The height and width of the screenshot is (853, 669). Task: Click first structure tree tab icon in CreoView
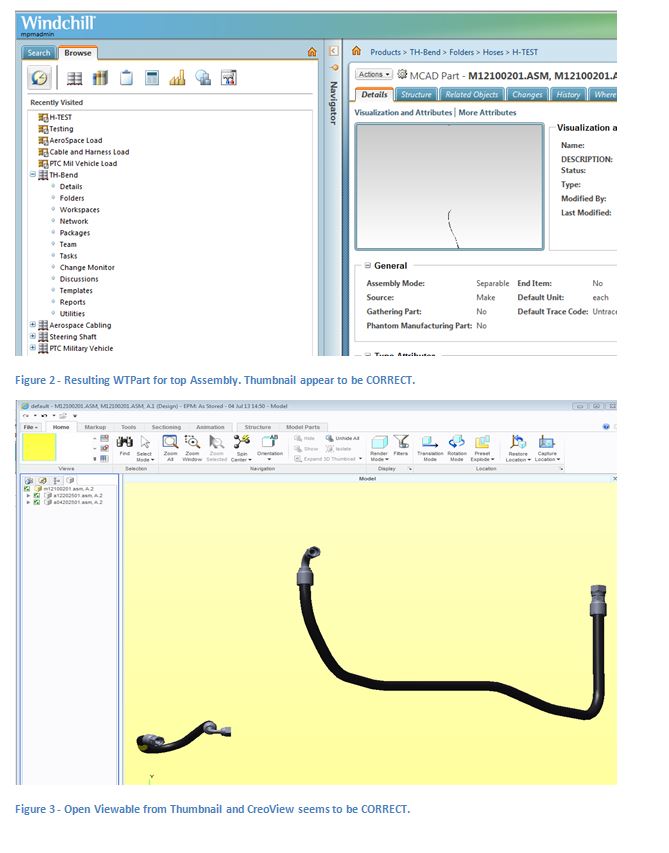[29, 481]
